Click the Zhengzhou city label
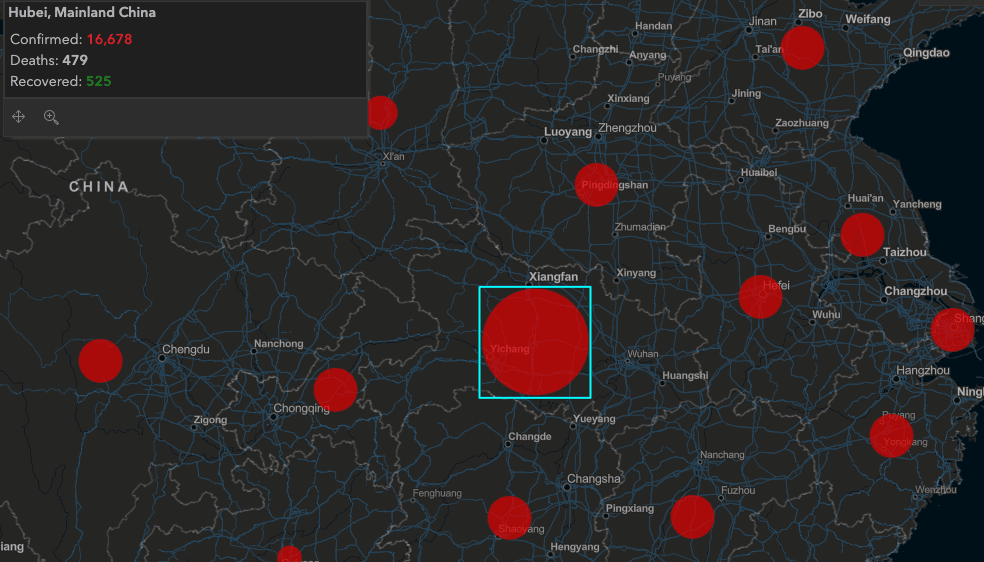 (x=627, y=128)
